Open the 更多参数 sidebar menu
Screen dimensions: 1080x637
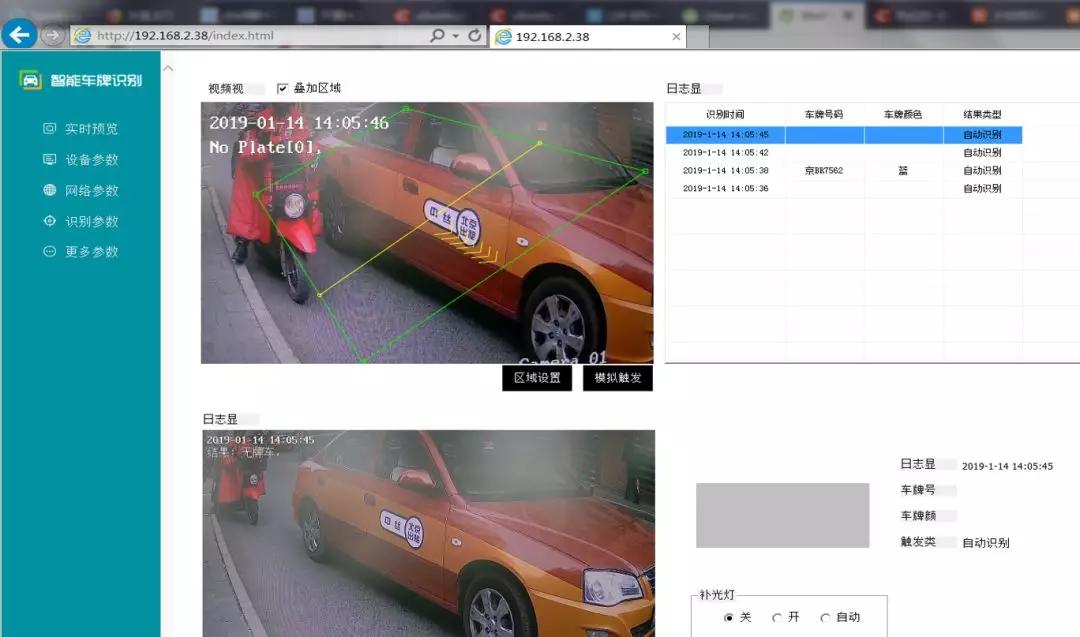pos(81,252)
